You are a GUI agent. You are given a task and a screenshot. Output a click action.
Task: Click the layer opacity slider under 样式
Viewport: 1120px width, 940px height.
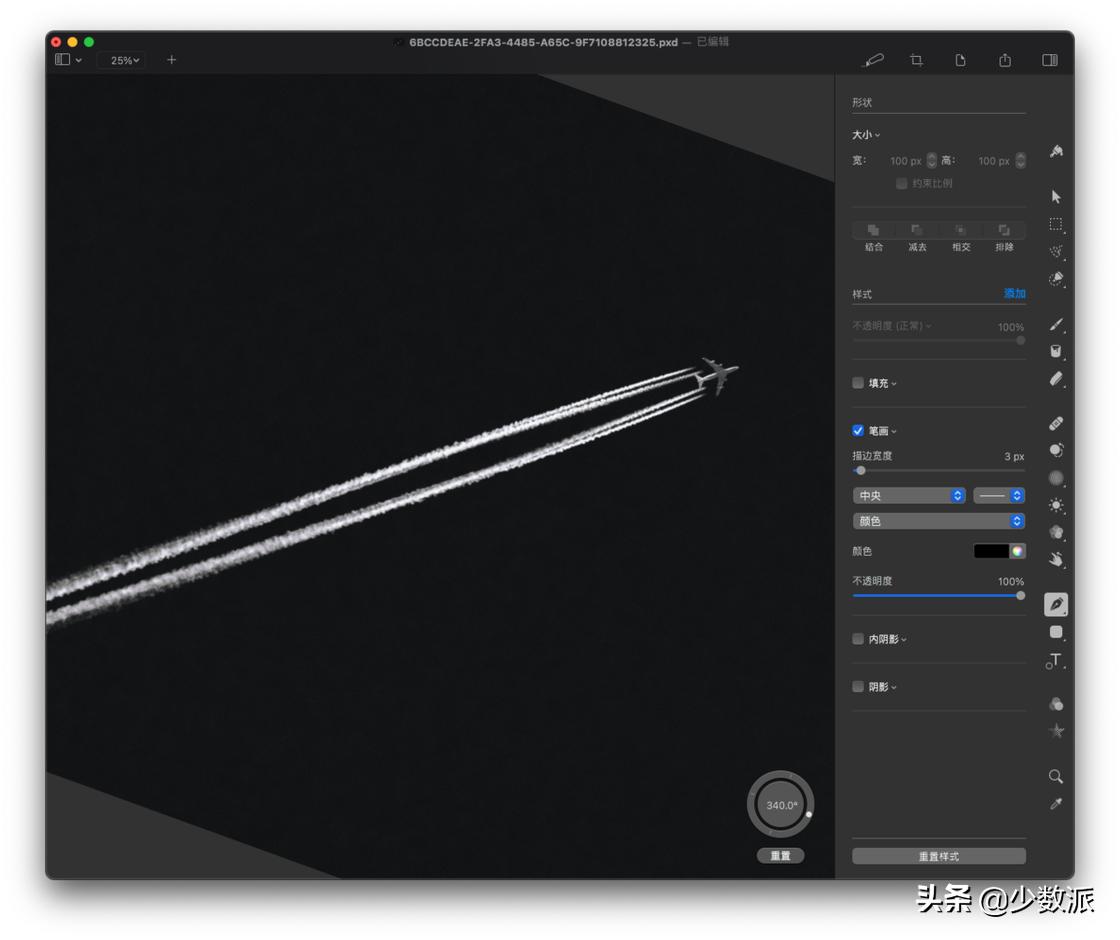[x=939, y=341]
